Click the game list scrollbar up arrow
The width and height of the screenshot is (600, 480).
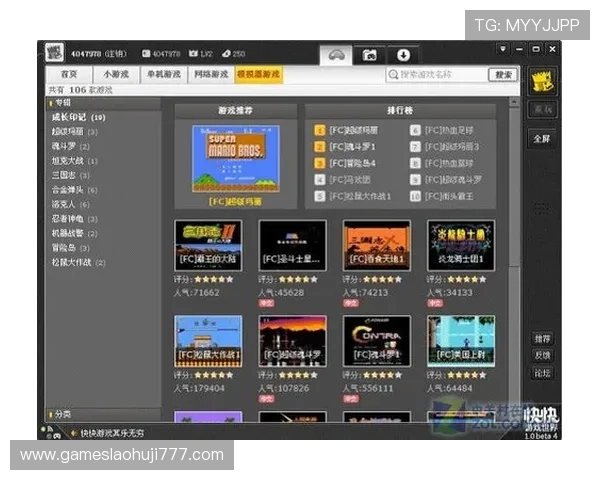pyautogui.click(x=514, y=102)
